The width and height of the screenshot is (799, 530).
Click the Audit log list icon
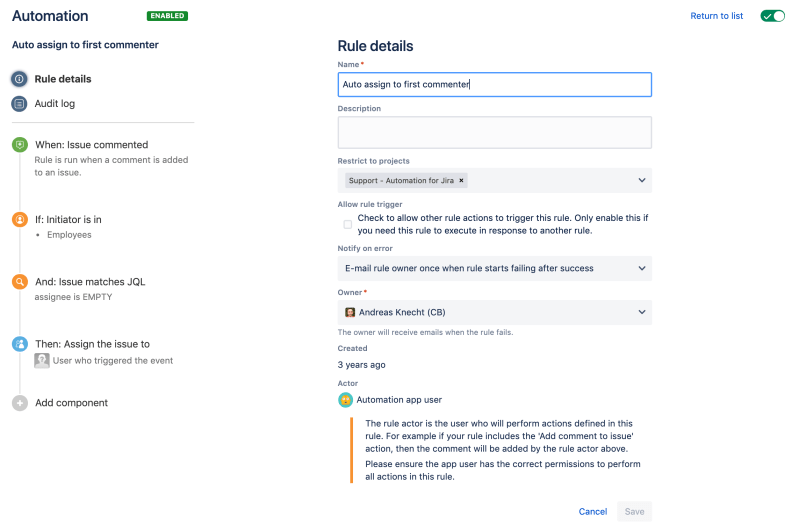[19, 103]
